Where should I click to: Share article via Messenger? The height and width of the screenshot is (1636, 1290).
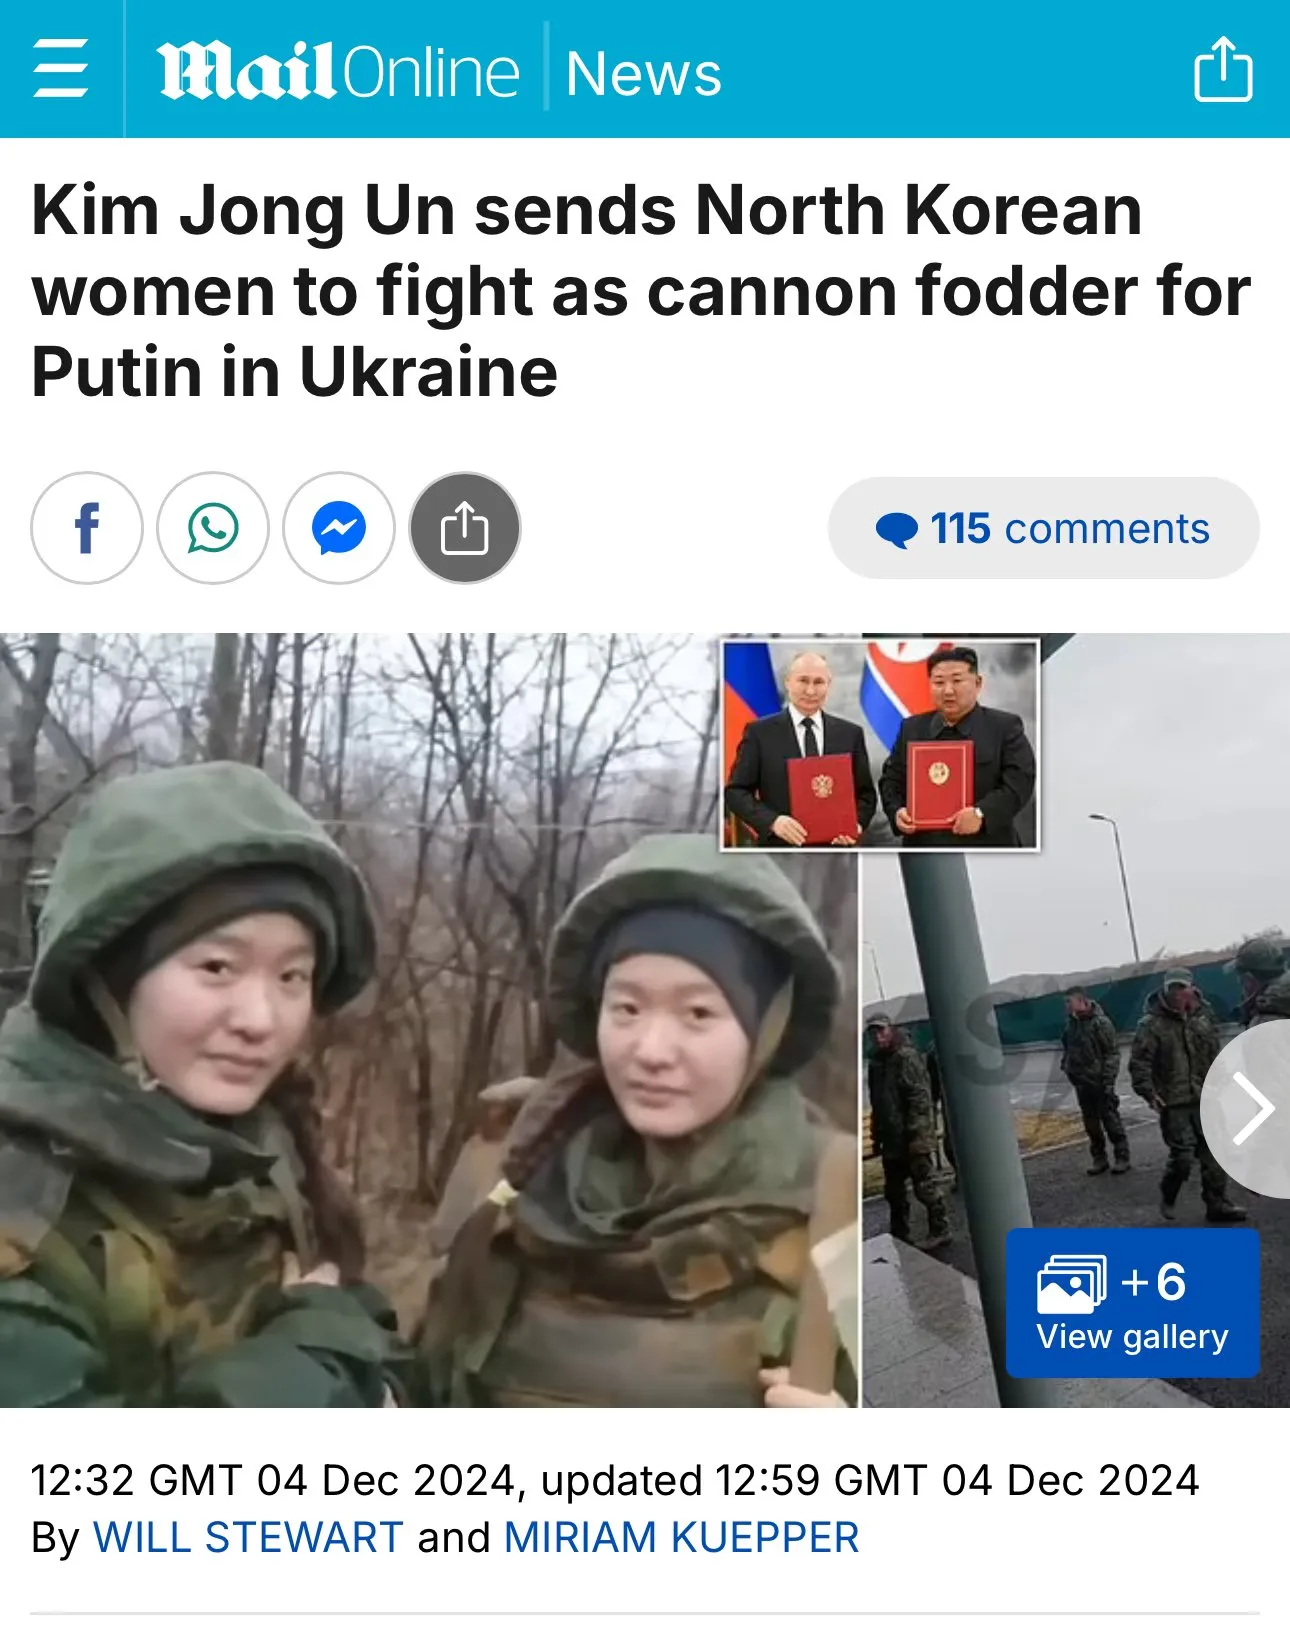[339, 528]
